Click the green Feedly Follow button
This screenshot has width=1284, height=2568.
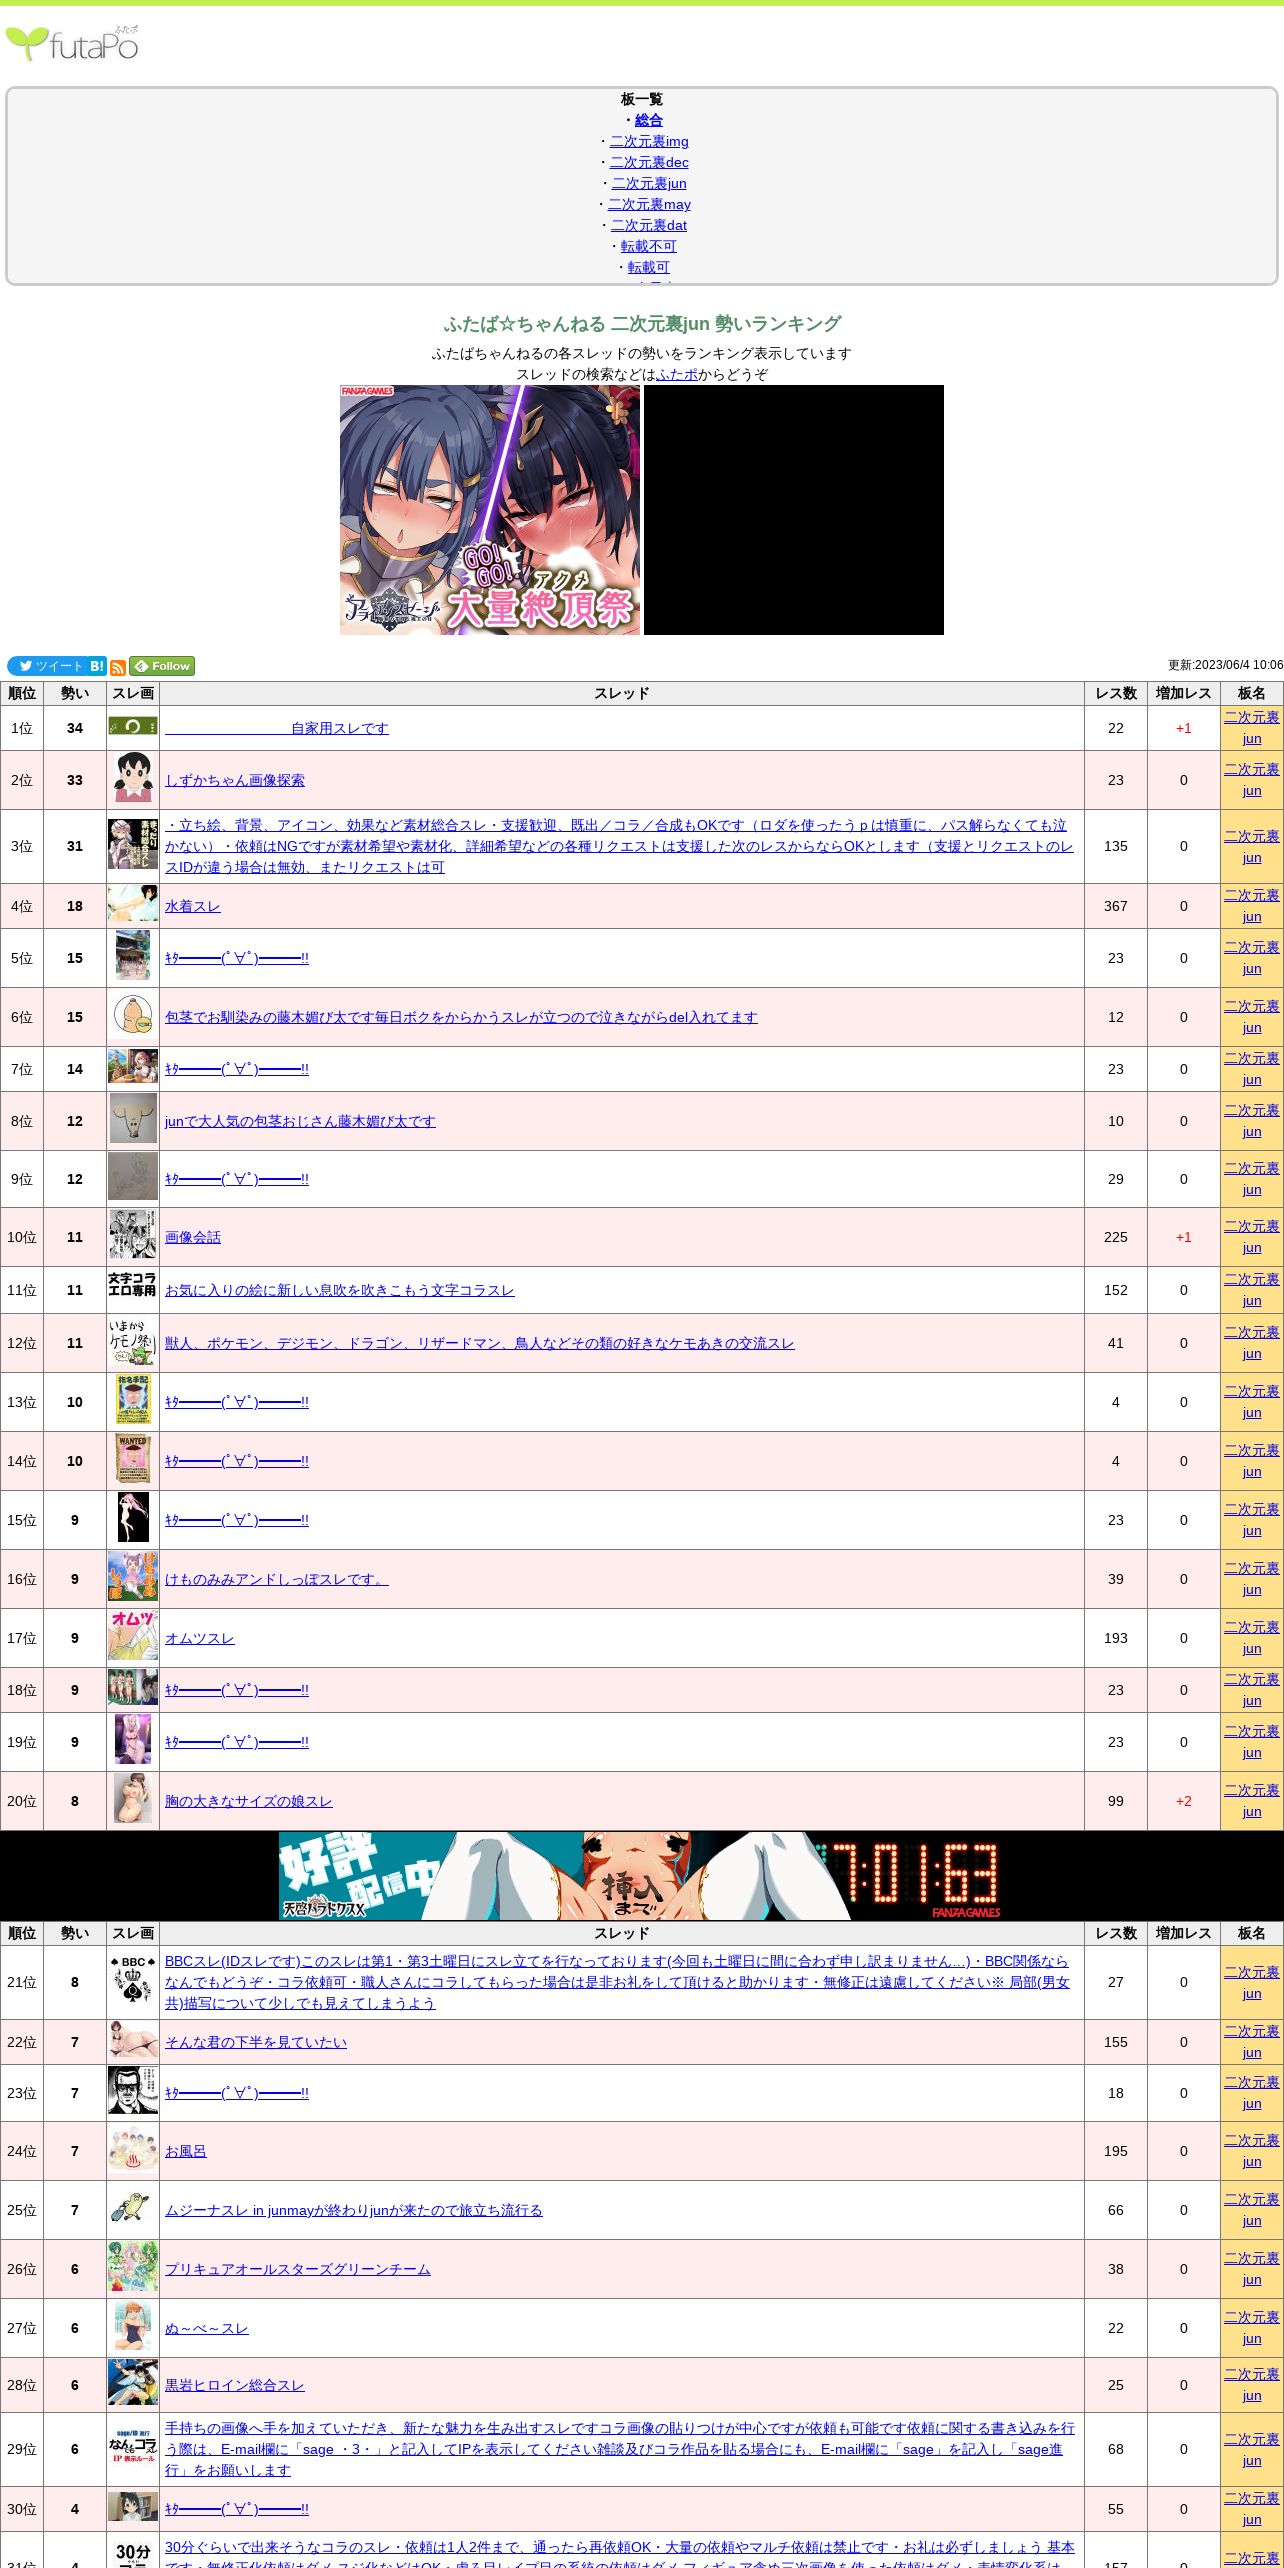[x=162, y=666]
